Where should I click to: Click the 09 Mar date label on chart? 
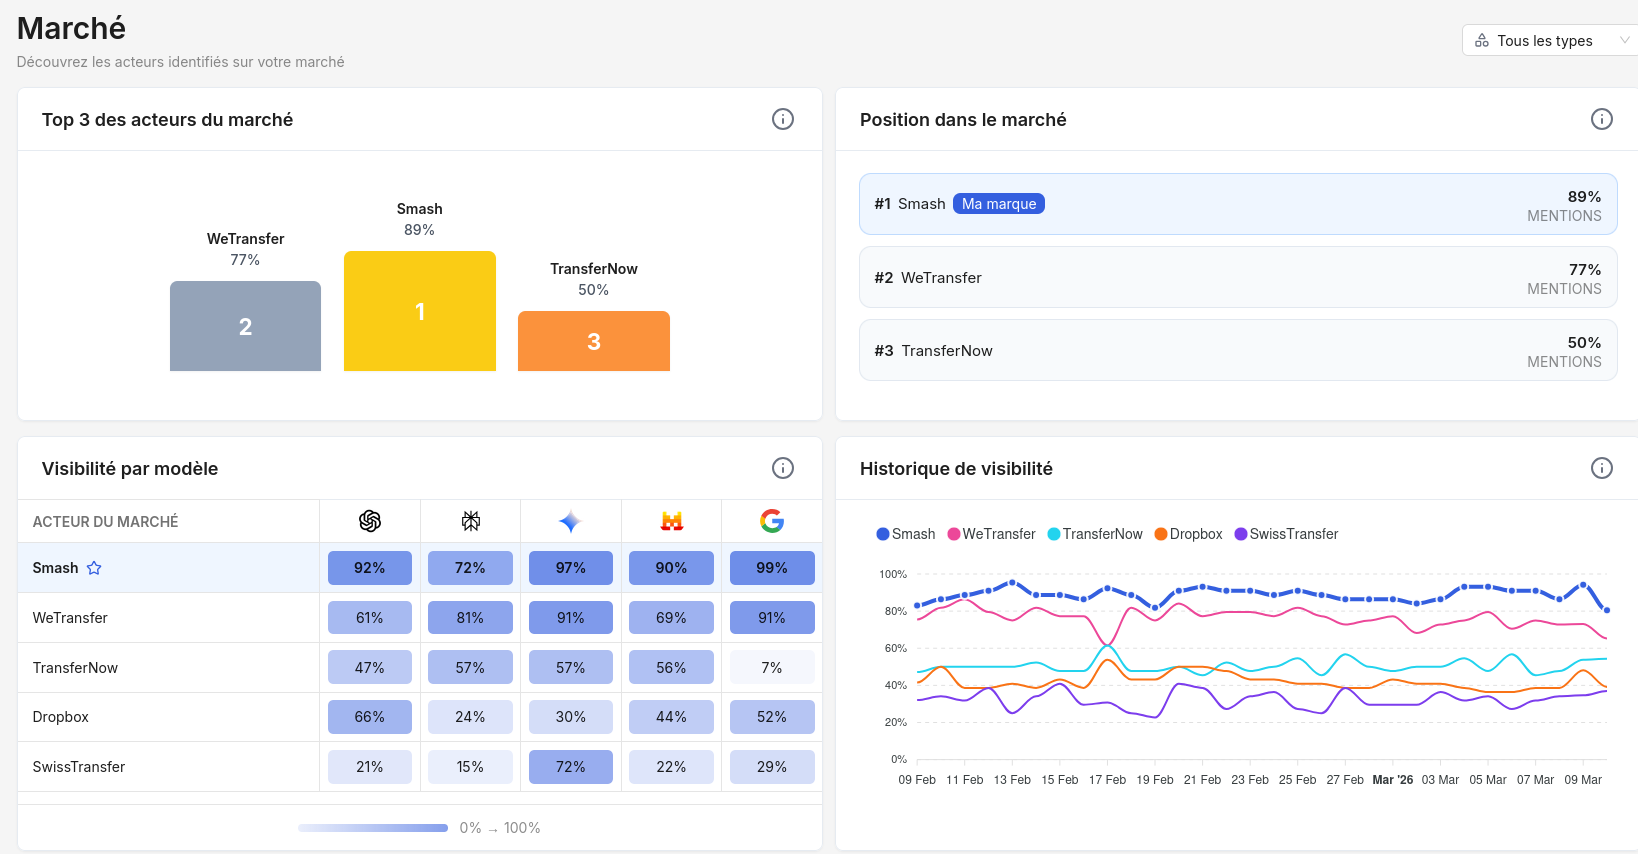[1583, 780]
